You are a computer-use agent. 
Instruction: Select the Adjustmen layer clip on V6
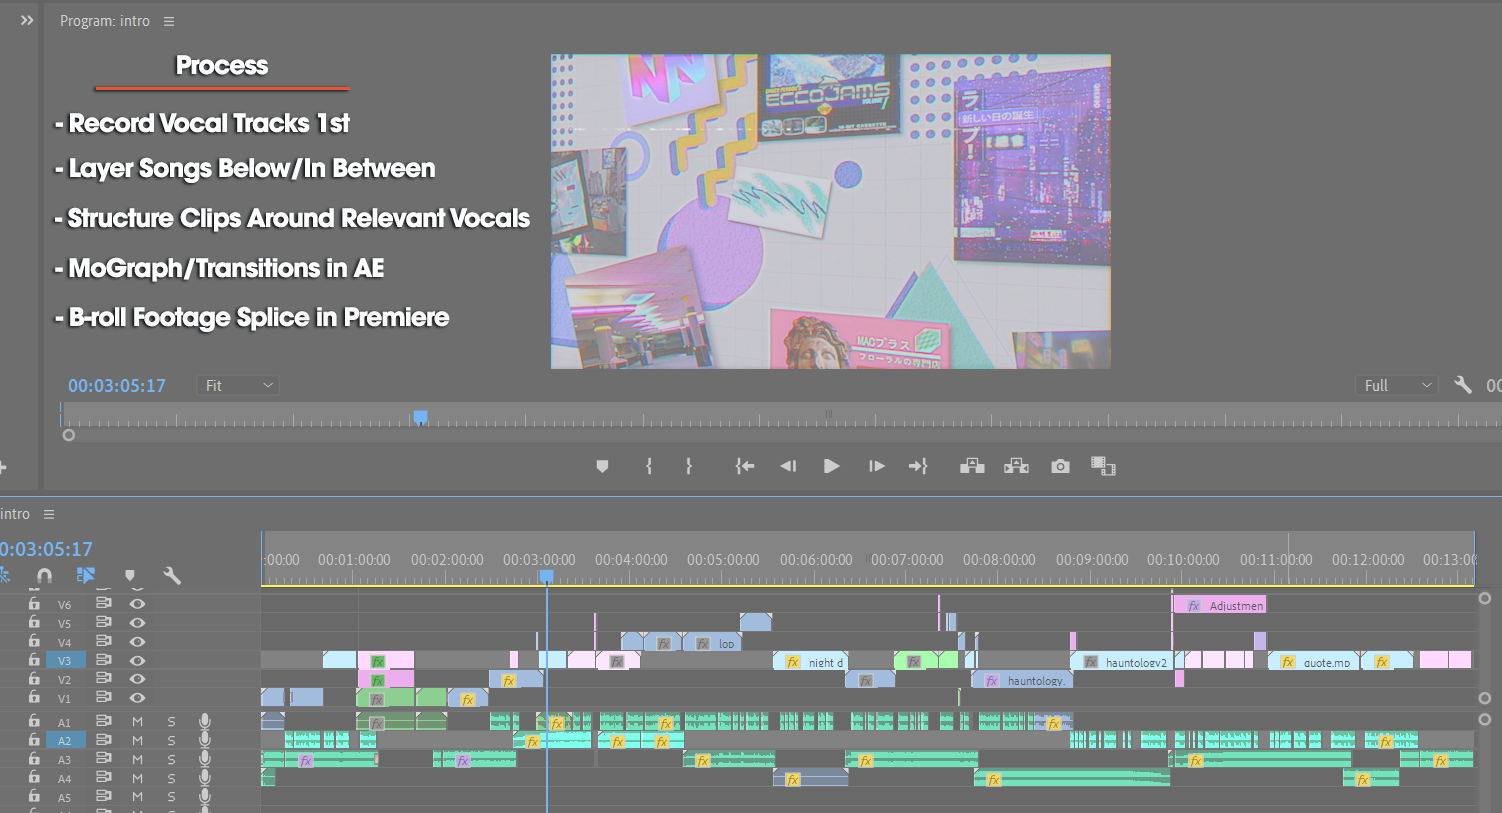[x=1219, y=605]
